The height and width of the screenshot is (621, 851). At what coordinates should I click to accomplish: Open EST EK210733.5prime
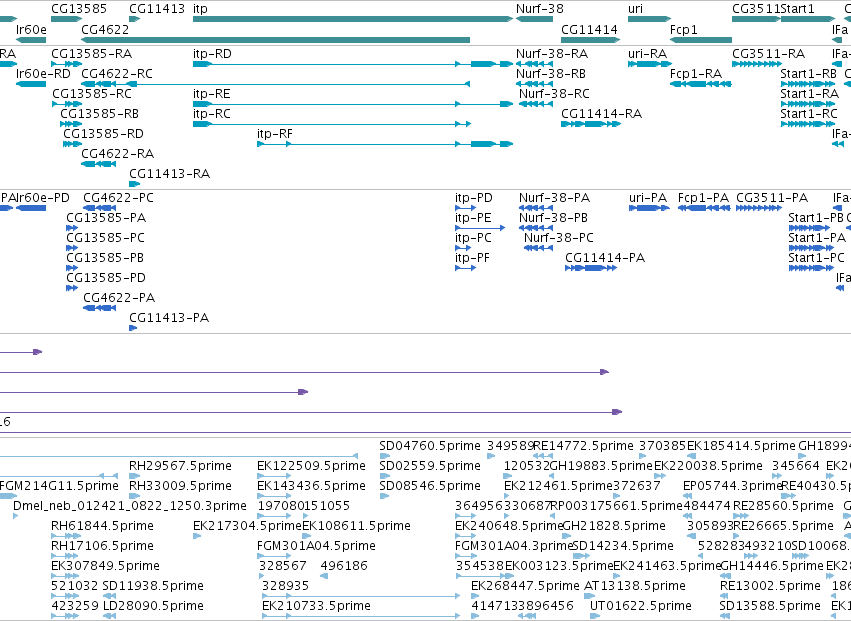point(316,607)
